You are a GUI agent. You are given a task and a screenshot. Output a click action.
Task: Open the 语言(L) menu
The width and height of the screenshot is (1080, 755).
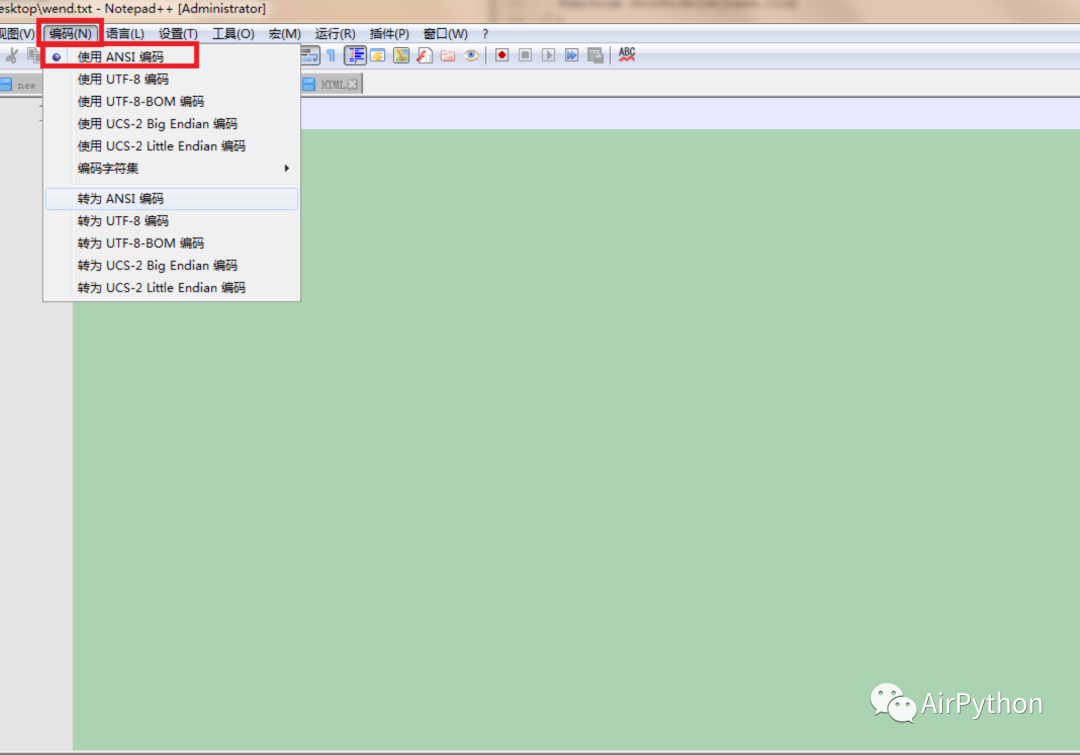click(x=125, y=34)
